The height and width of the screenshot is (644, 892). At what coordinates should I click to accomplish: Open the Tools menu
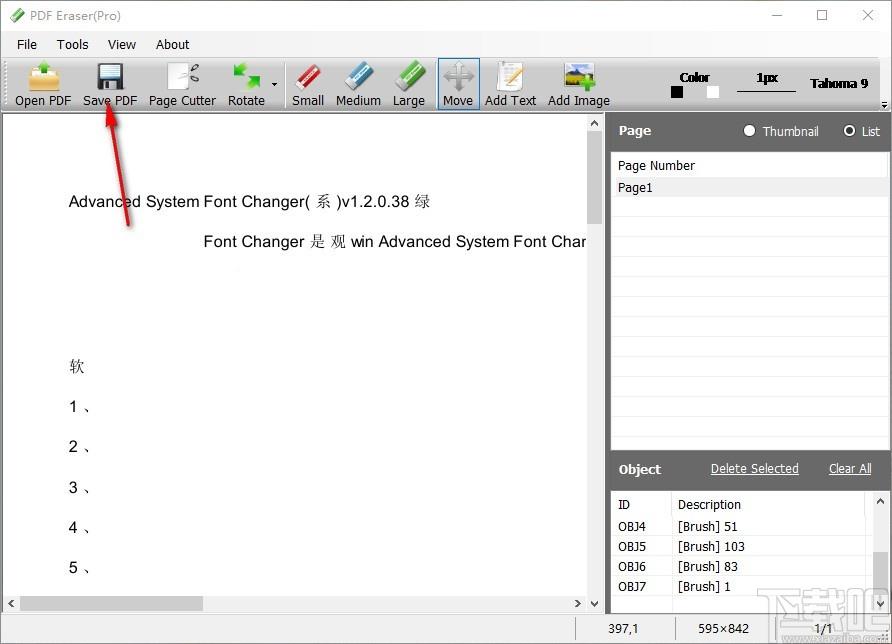point(72,44)
